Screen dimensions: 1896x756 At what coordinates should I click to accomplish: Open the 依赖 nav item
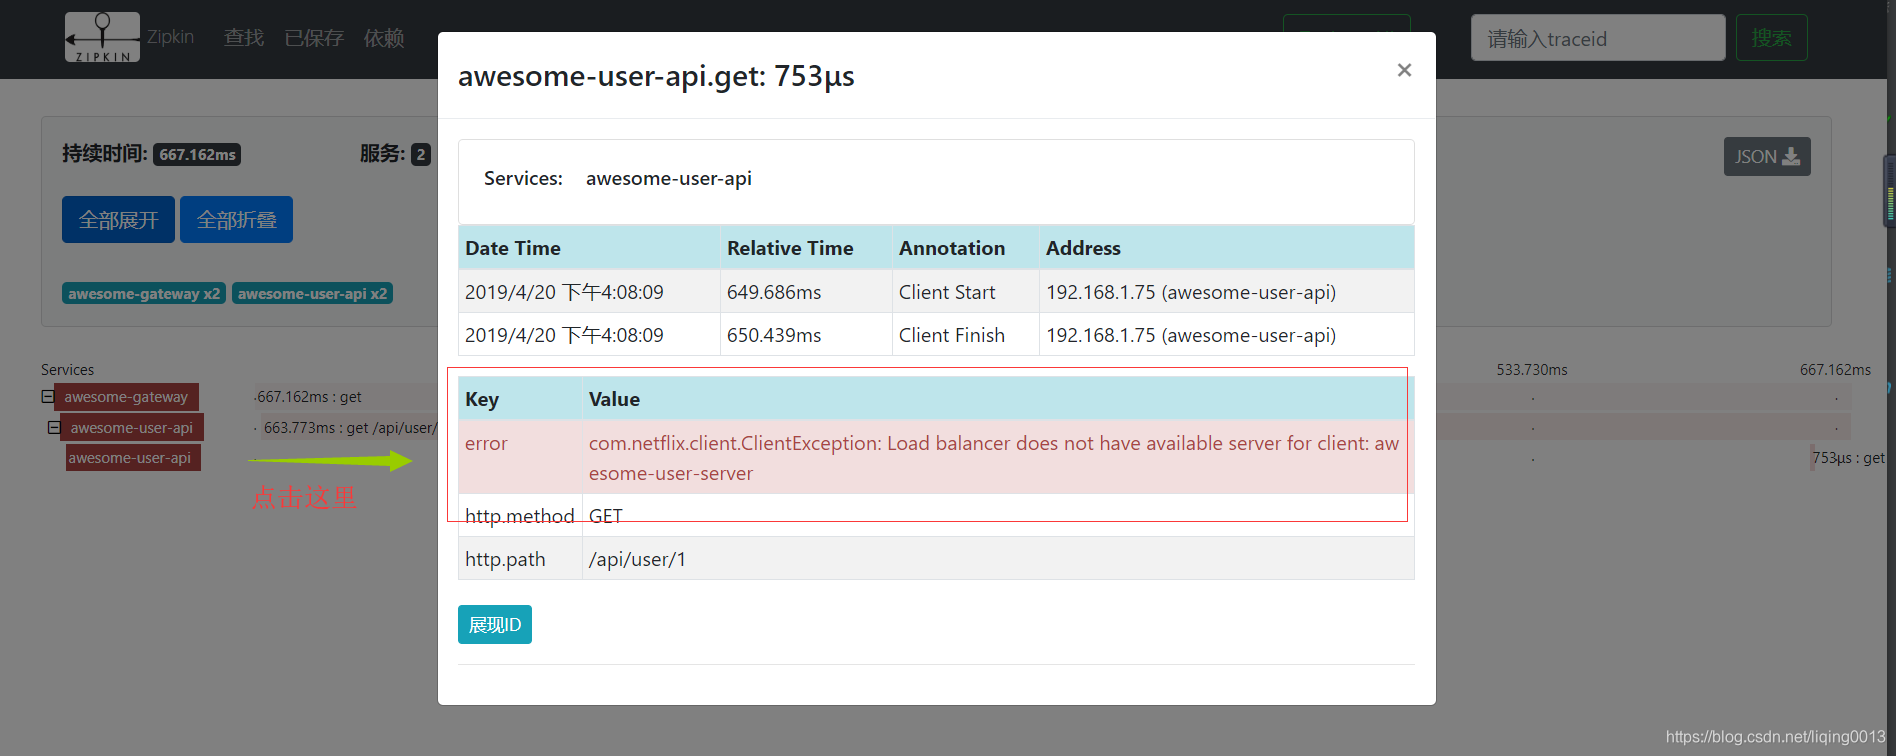coord(384,38)
